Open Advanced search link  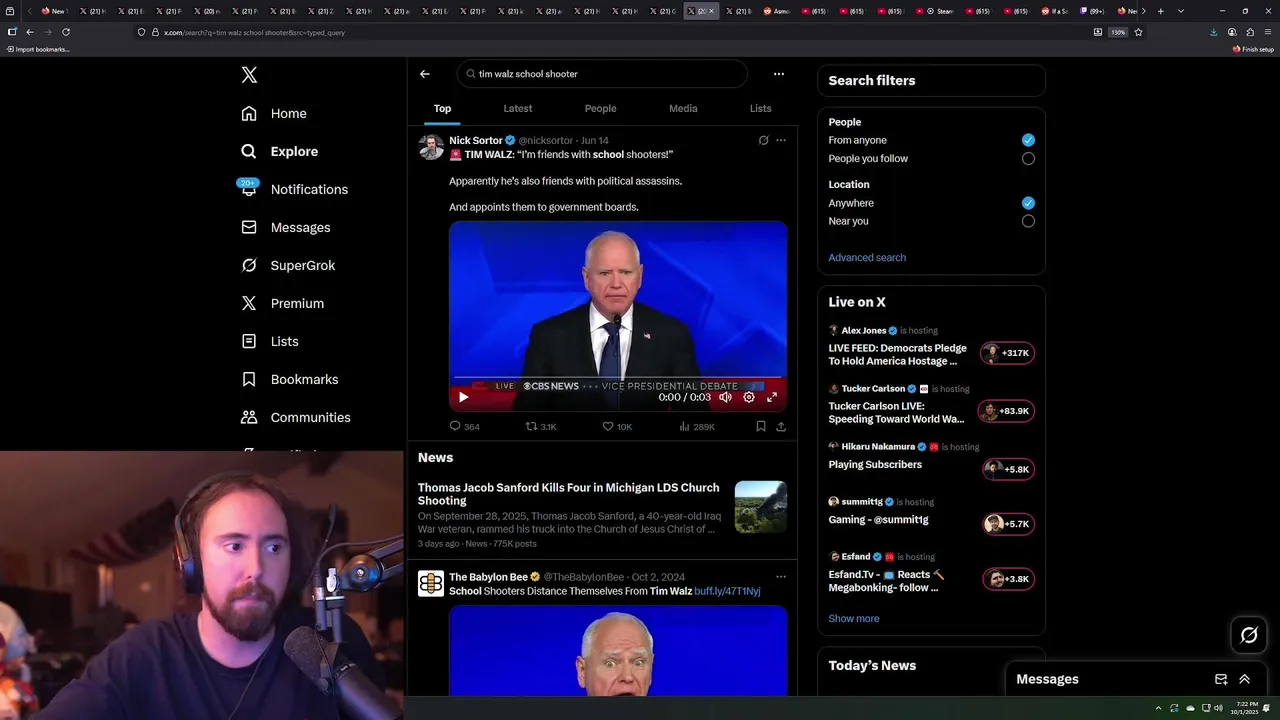[867, 257]
